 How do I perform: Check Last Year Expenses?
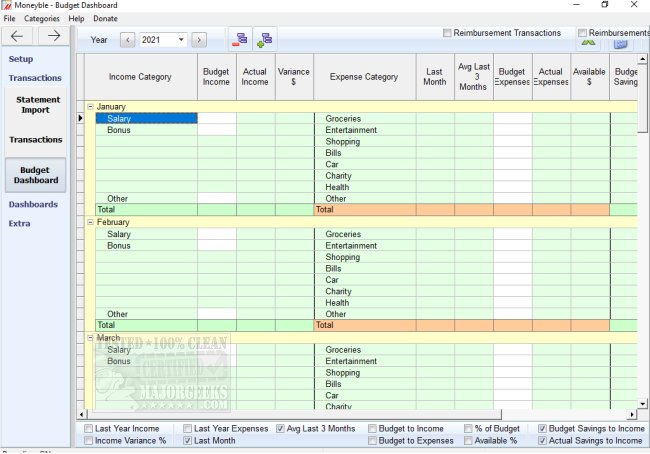[x=187, y=428]
